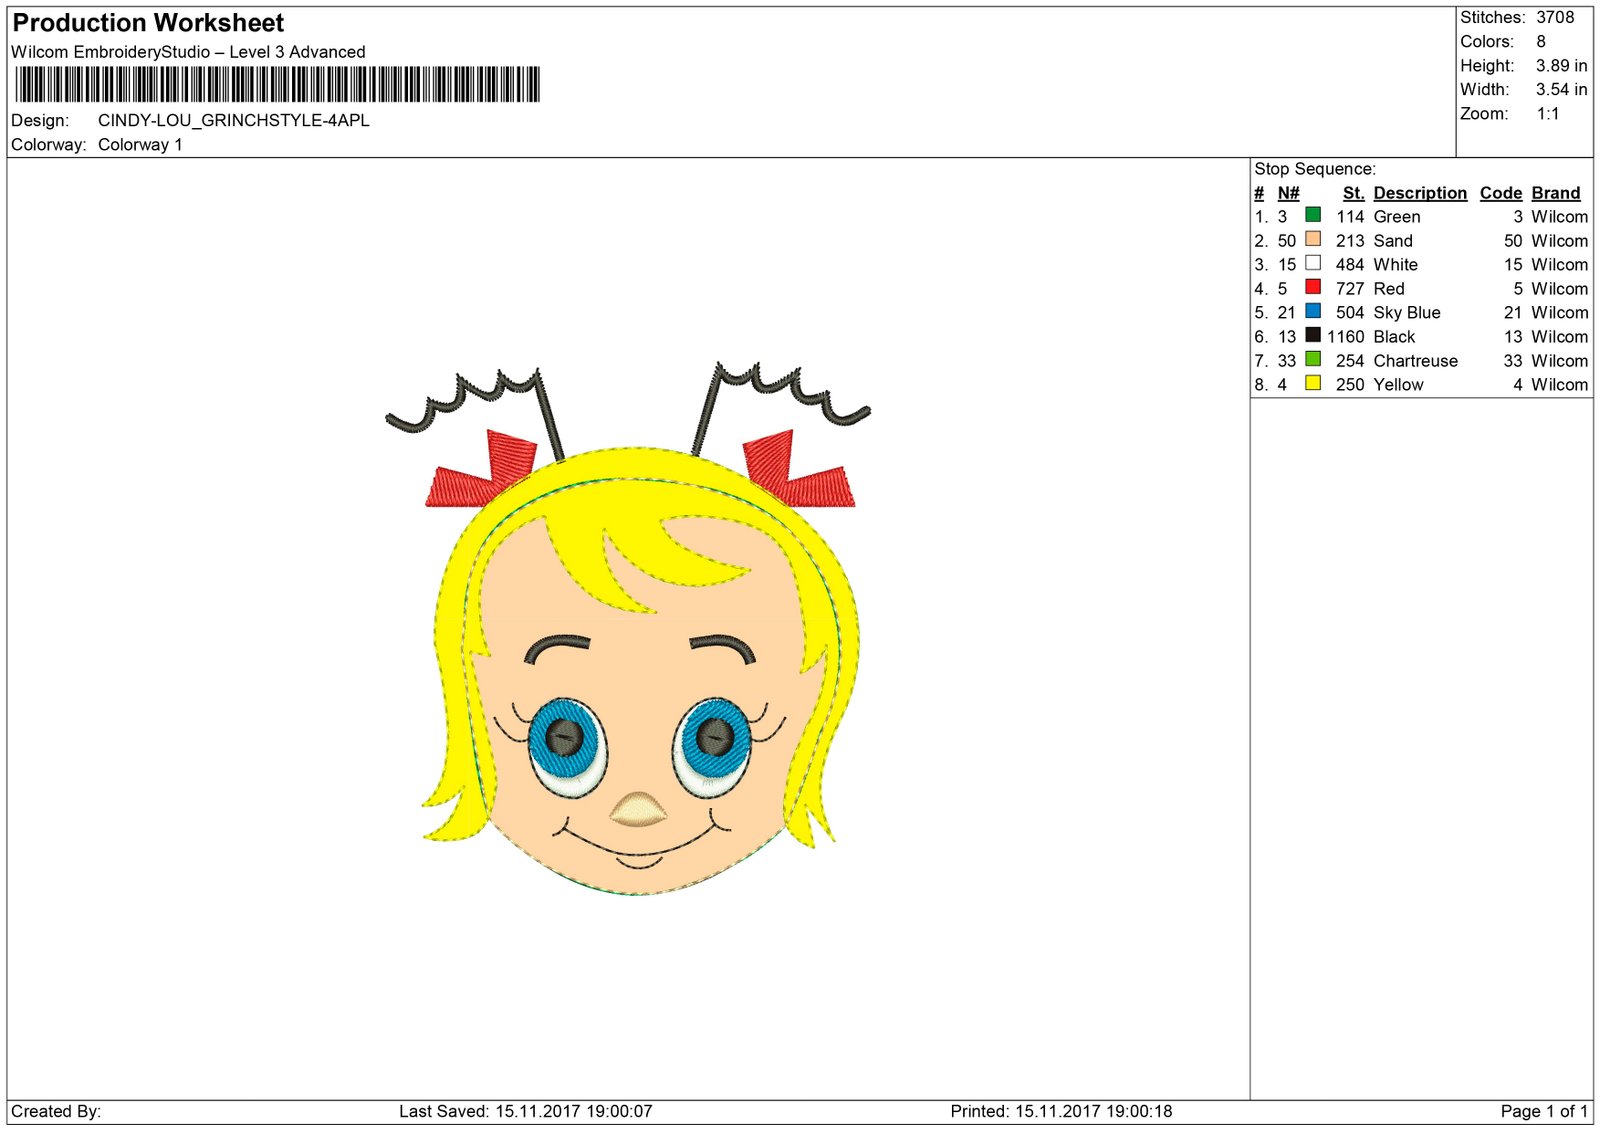Click the Stitches value "3708"
Viewport: 1600px width, 1126px height.
[1555, 17]
